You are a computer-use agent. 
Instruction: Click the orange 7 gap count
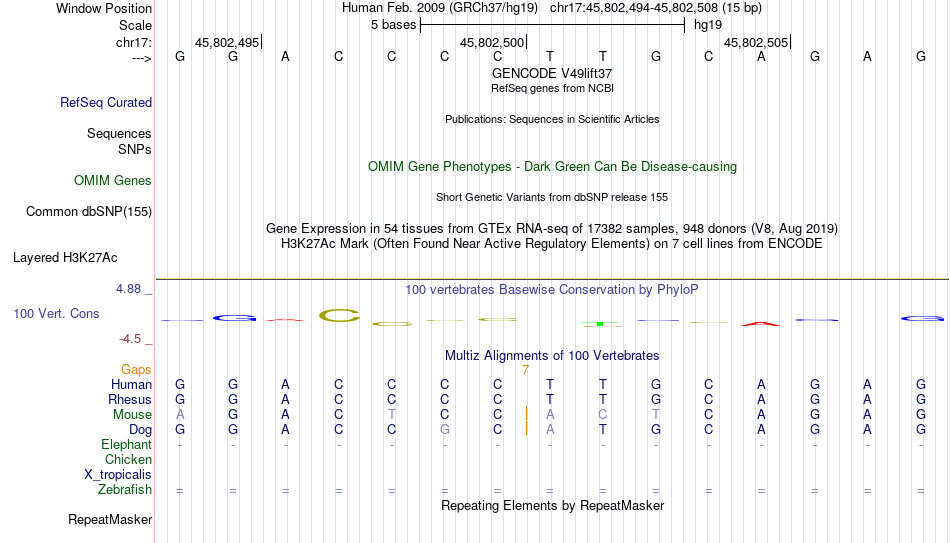coord(525,370)
